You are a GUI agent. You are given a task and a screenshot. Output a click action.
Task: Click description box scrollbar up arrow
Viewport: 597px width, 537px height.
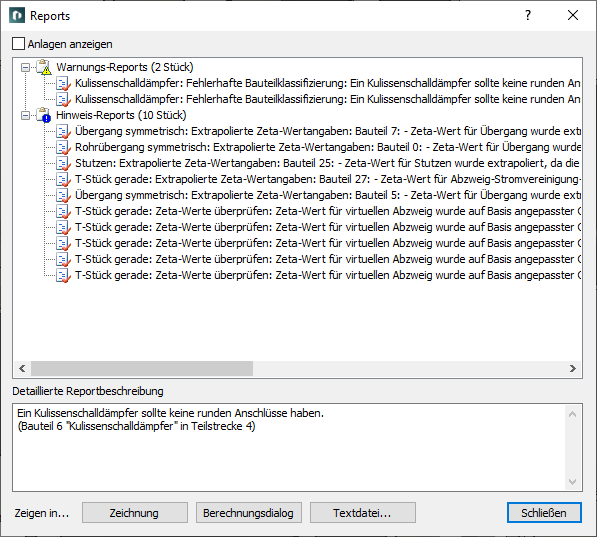pos(572,414)
